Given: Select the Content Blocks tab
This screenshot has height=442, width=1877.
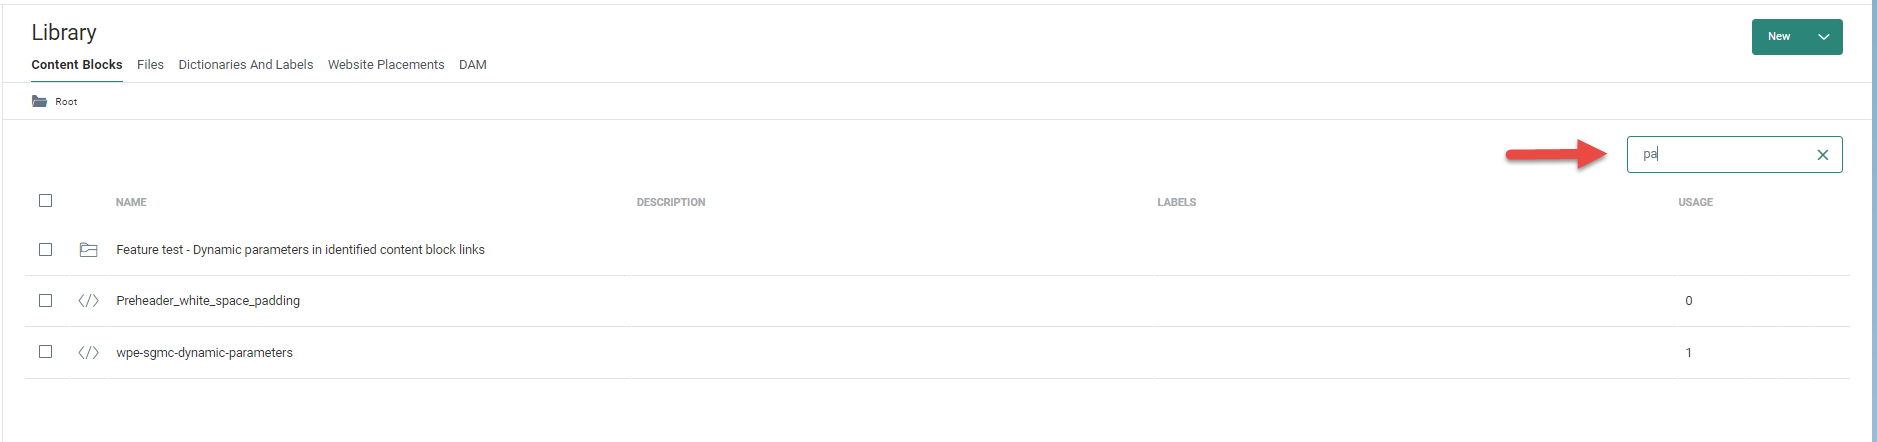Looking at the screenshot, I should tap(77, 65).
